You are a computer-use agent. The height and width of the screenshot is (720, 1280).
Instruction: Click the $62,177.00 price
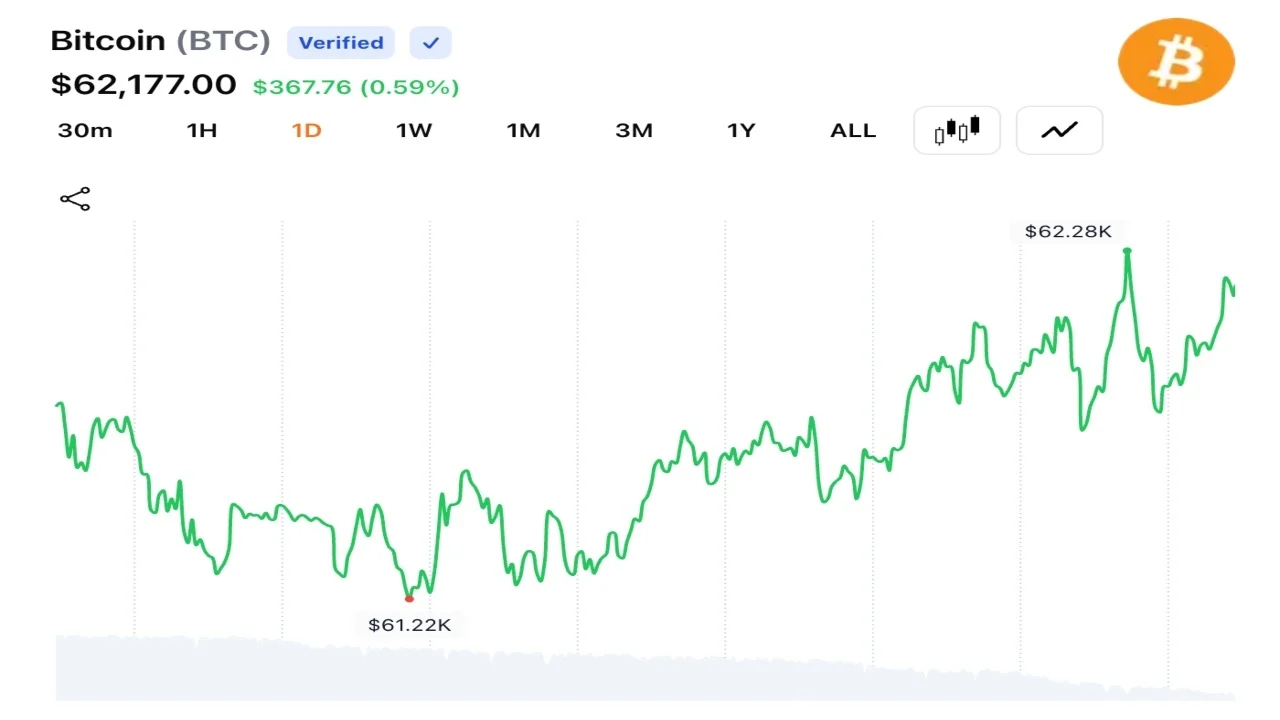[x=144, y=85]
